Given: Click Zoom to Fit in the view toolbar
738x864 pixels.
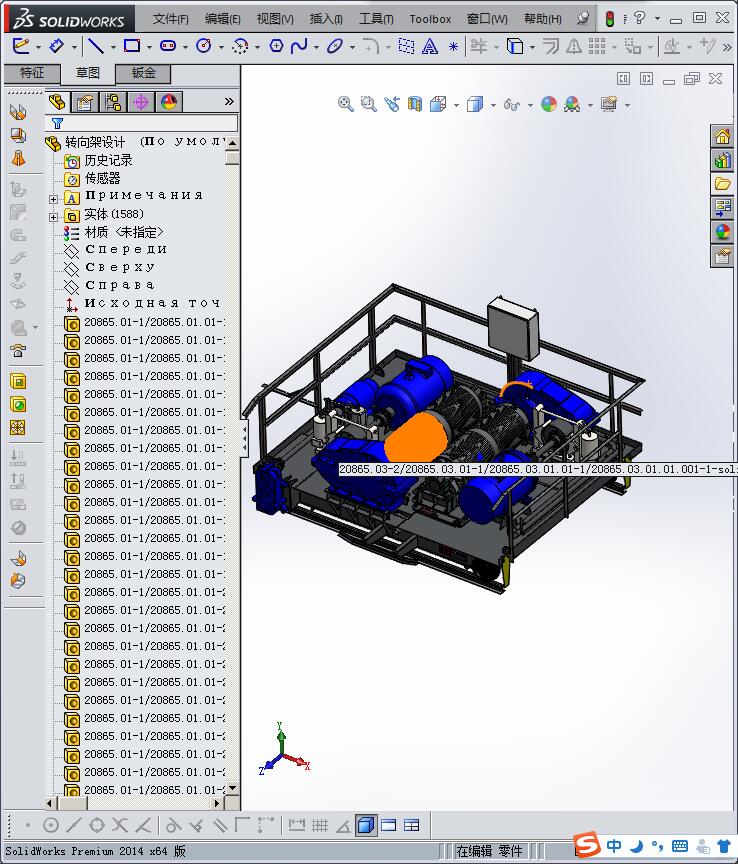Looking at the screenshot, I should point(346,104).
